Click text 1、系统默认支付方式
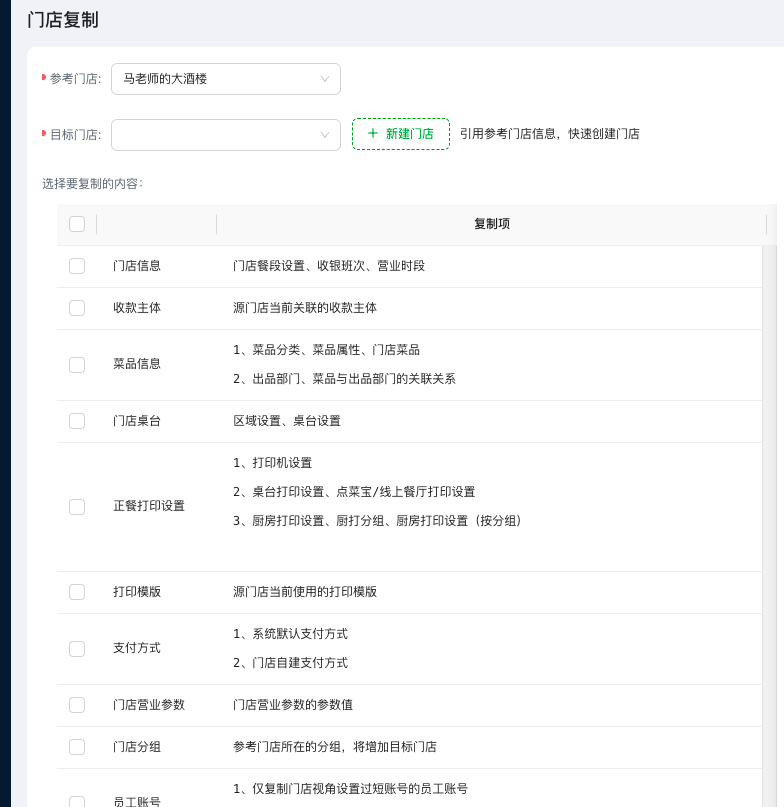The width and height of the screenshot is (784, 807). pyautogui.click(x=290, y=634)
